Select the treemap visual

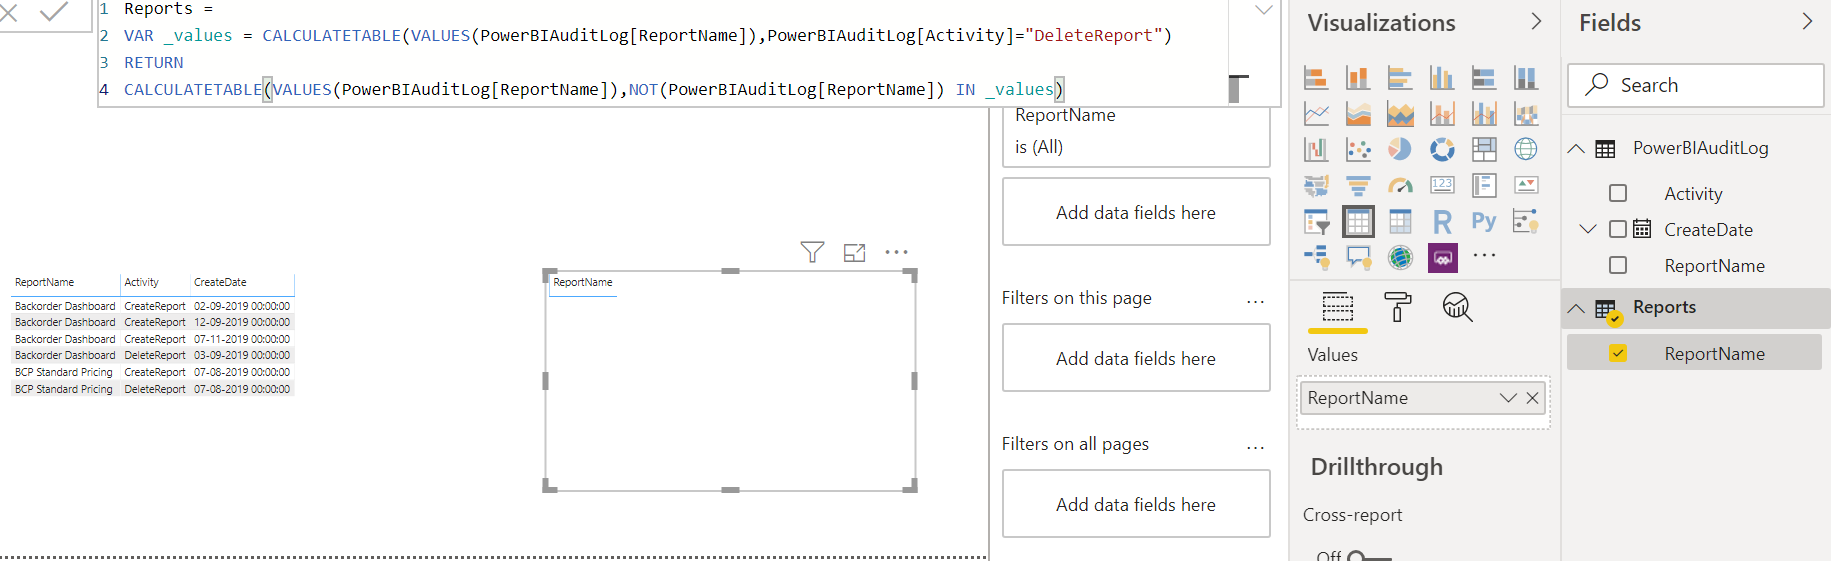pos(1484,149)
